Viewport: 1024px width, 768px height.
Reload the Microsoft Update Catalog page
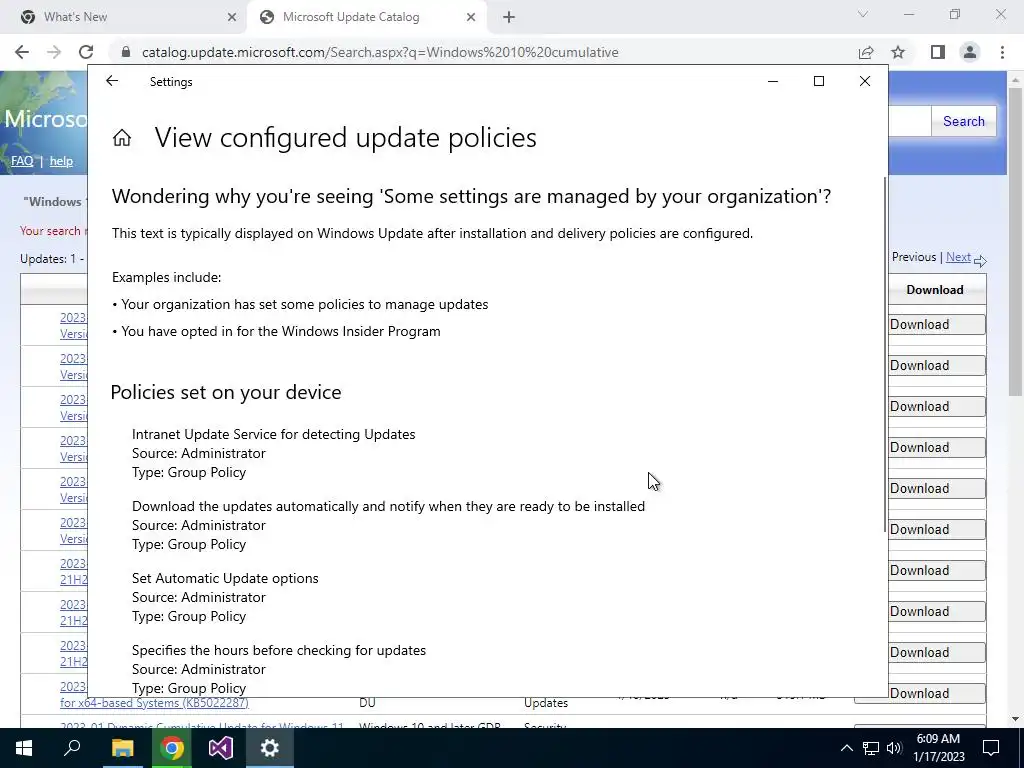(x=86, y=52)
